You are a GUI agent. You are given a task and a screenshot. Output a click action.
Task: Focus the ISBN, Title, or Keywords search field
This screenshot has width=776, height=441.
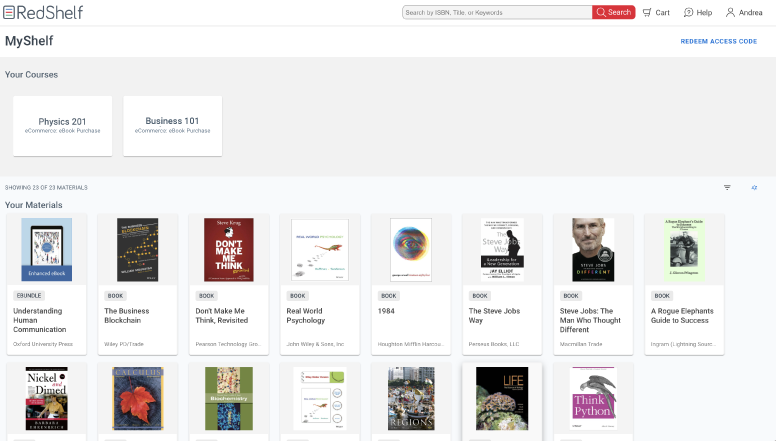[x=497, y=12]
